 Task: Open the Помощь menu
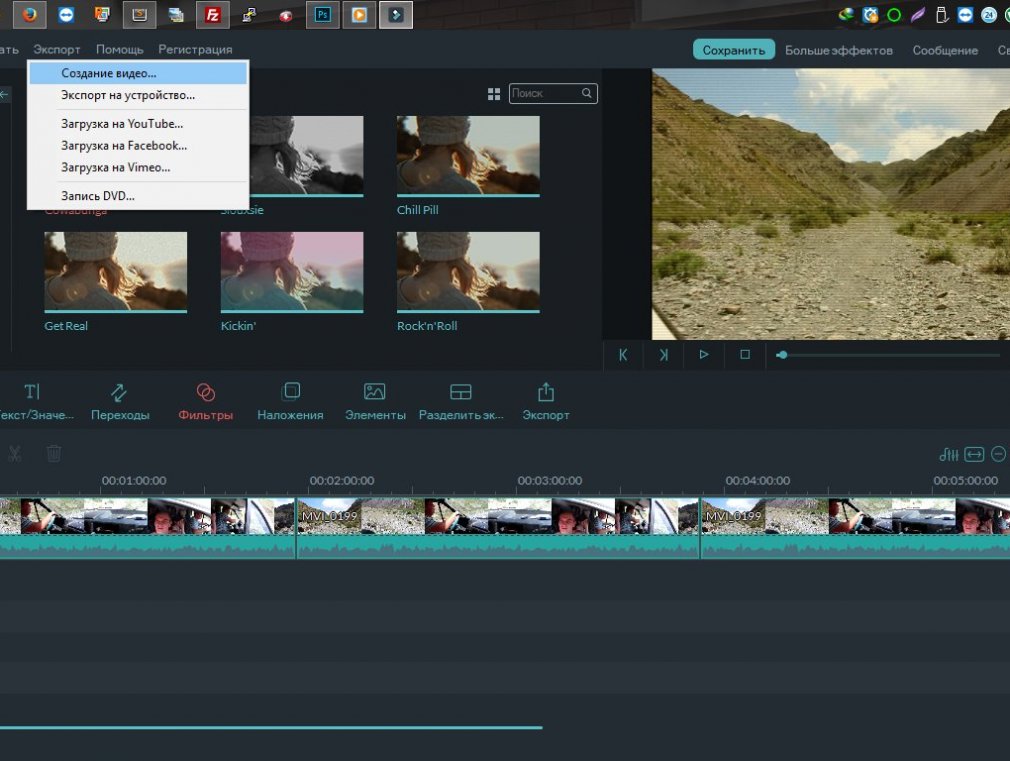point(120,49)
